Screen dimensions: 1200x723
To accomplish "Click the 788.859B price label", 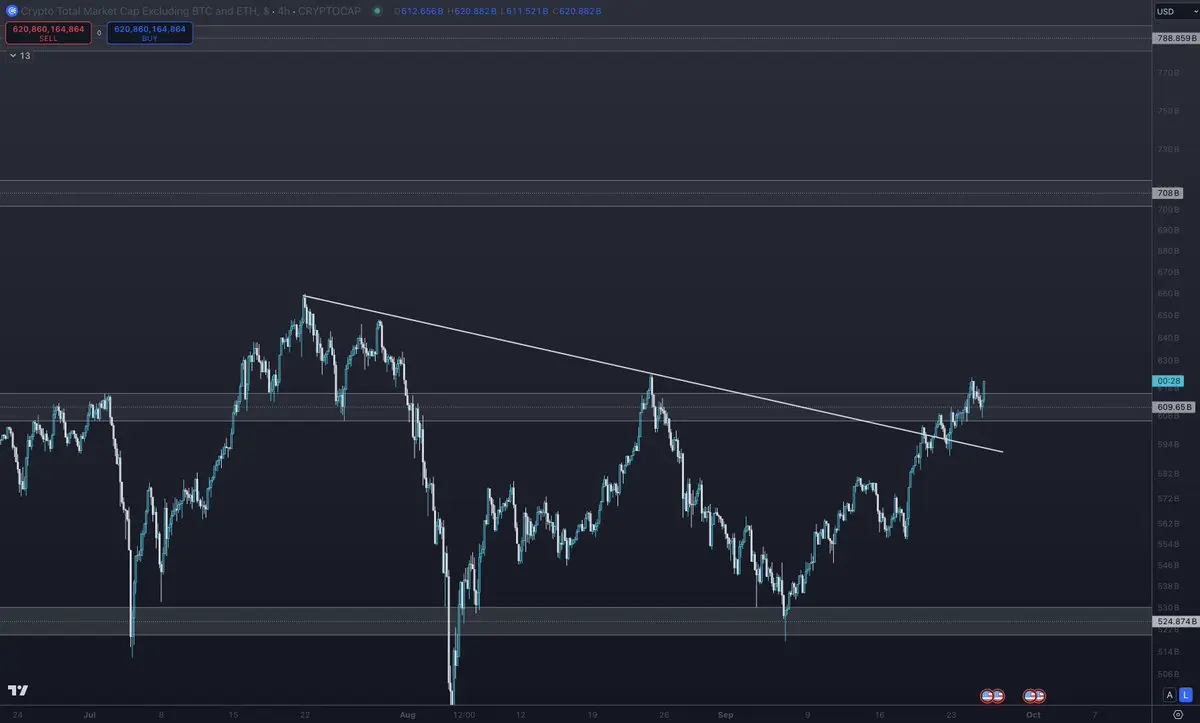I will (x=1176, y=38).
